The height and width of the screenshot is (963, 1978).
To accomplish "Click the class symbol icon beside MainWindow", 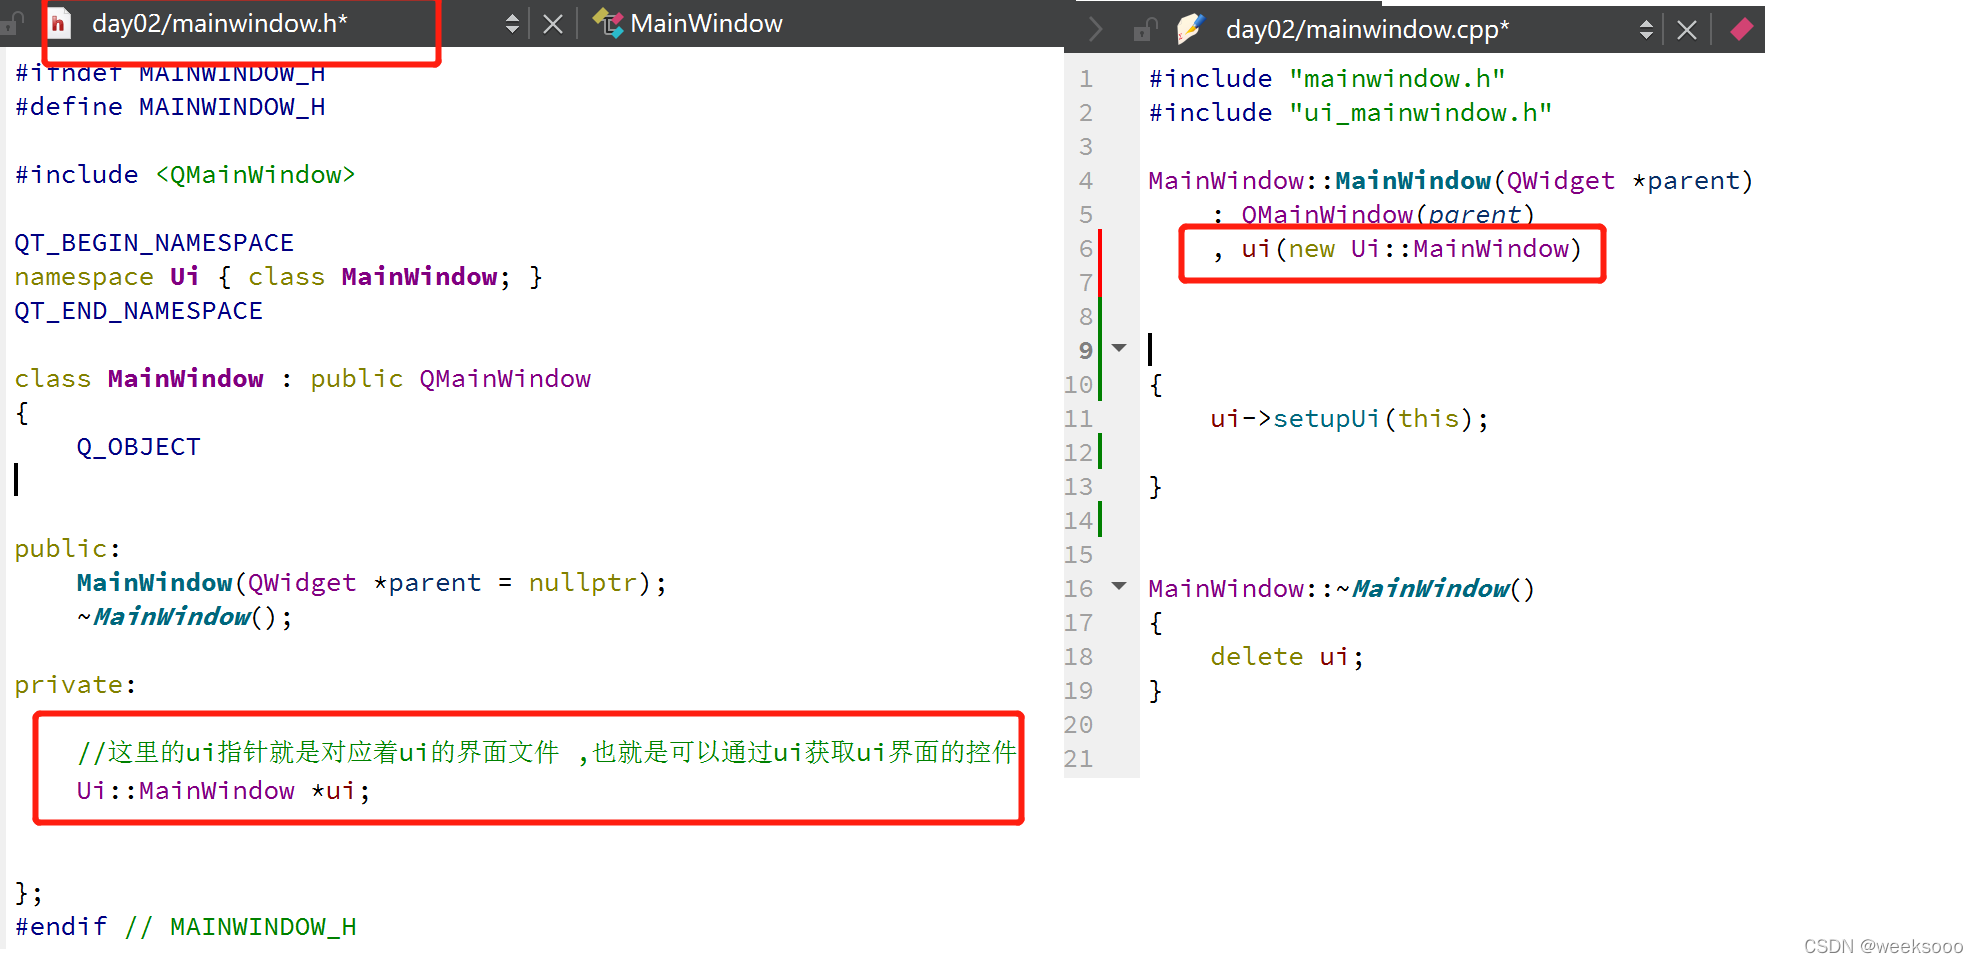I will point(607,23).
